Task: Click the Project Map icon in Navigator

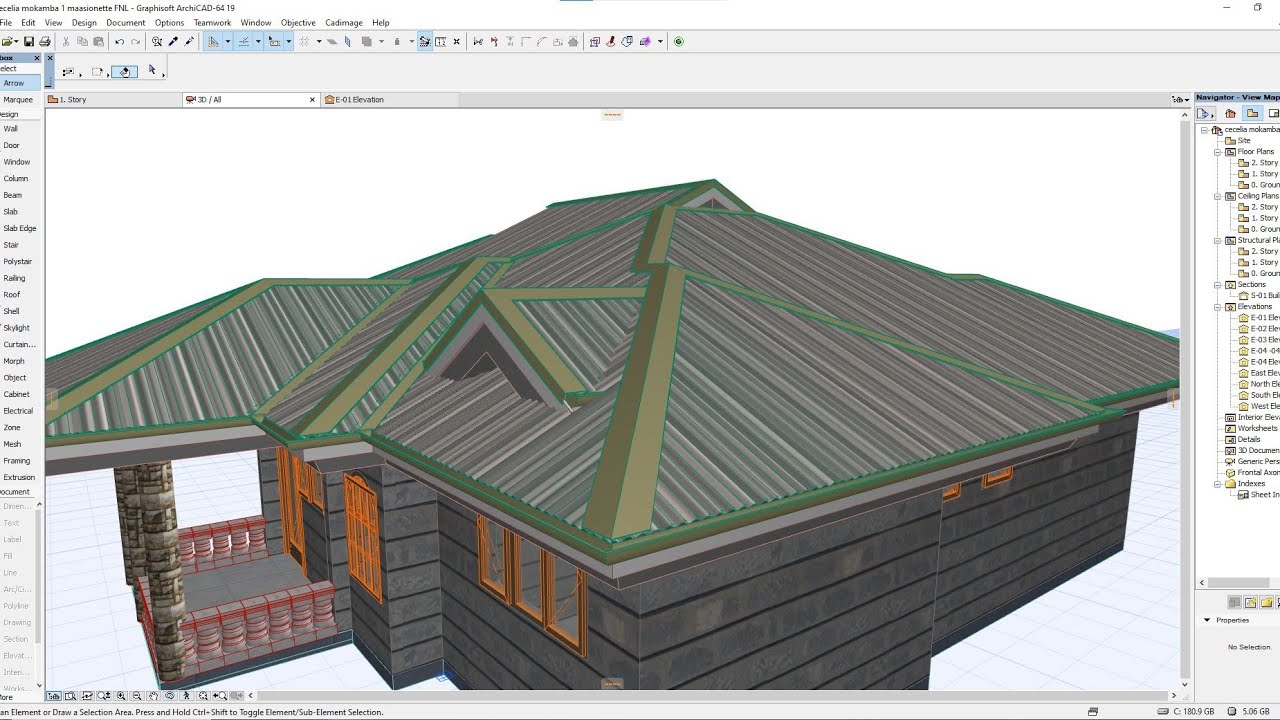Action: tap(1230, 113)
